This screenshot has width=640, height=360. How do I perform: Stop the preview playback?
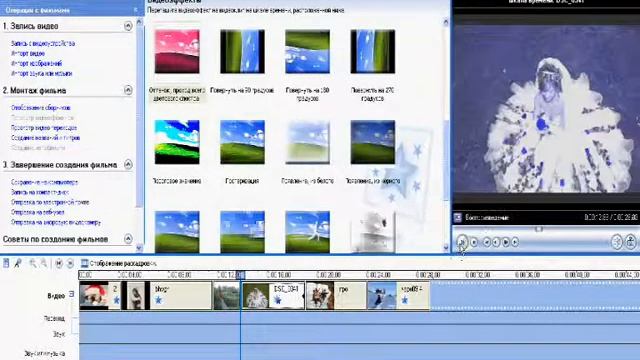[474, 242]
